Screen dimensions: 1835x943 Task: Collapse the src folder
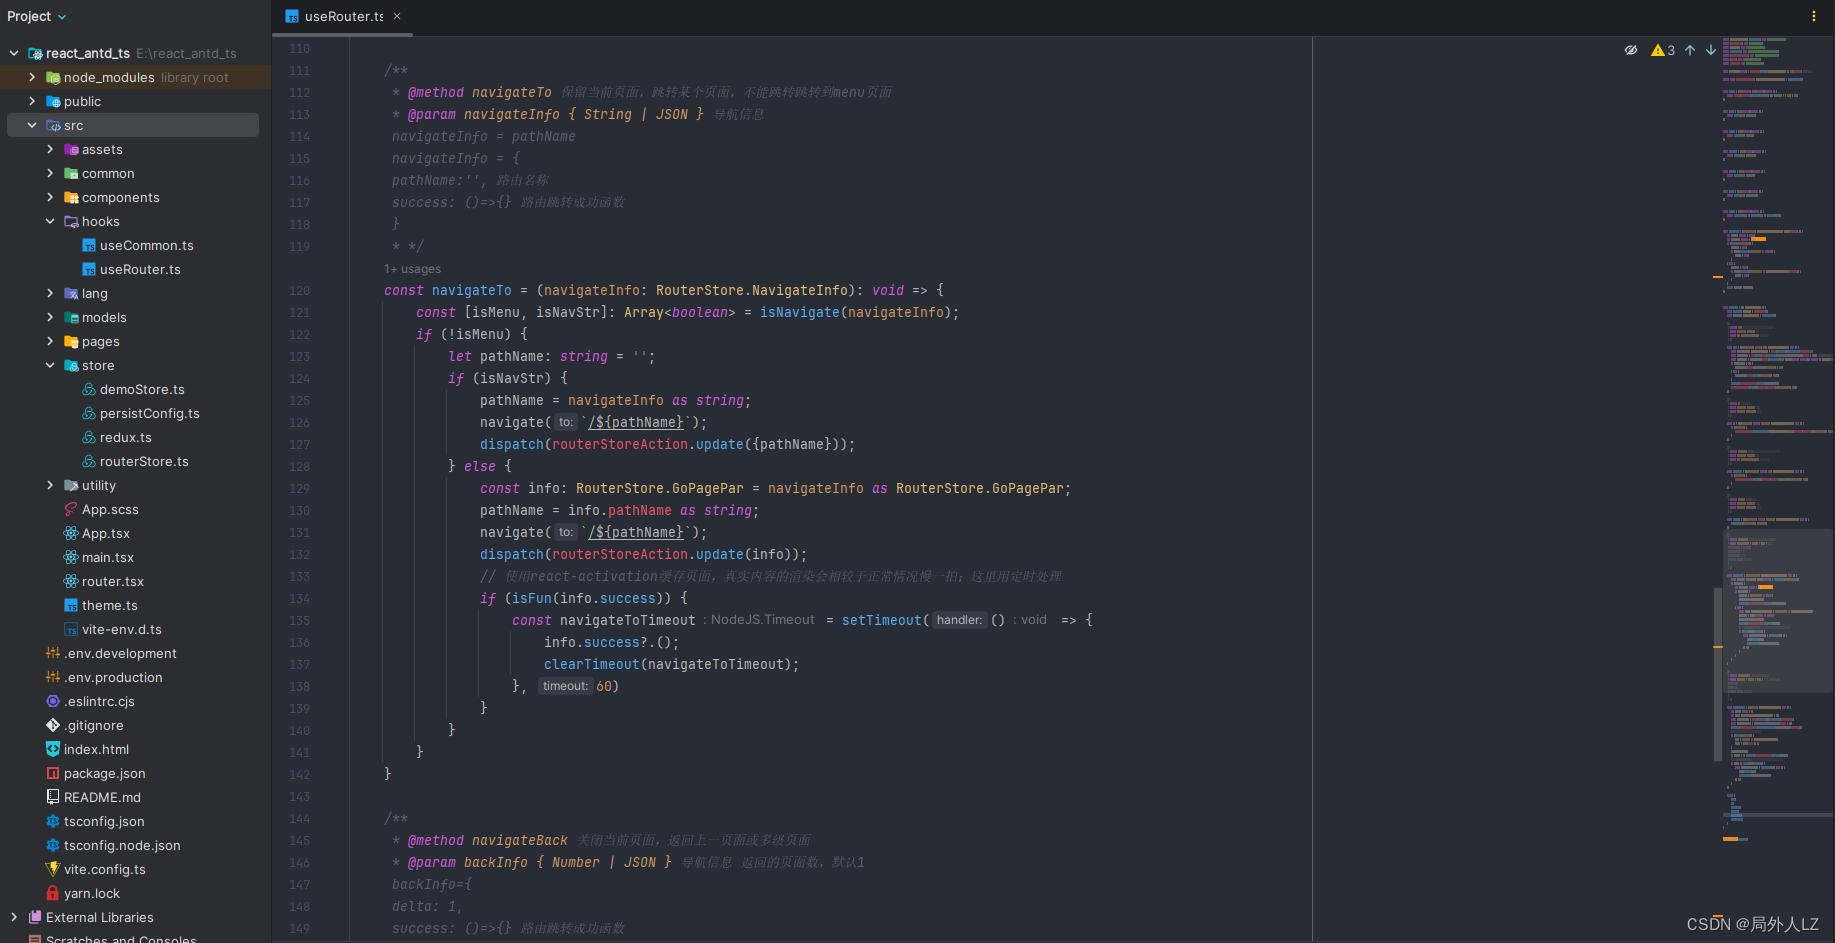point(32,125)
